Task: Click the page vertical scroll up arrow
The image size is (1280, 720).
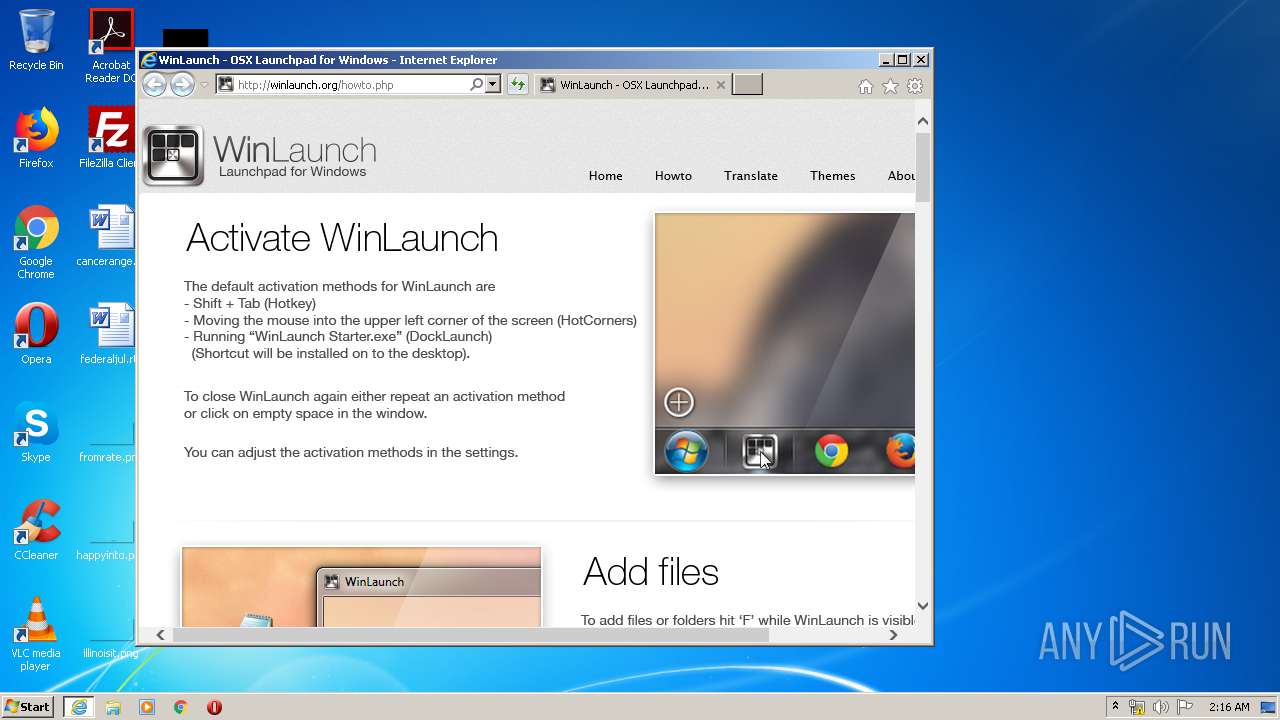Action: click(x=923, y=121)
